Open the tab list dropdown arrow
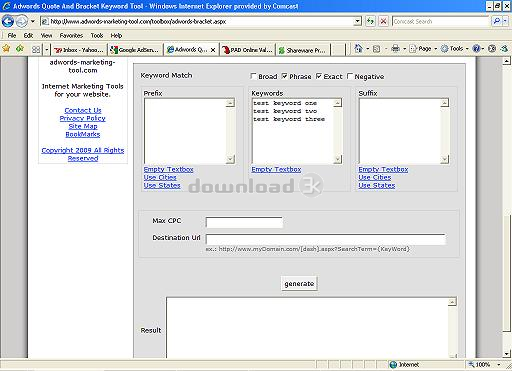The height and width of the screenshot is (371, 512). pos(47,50)
